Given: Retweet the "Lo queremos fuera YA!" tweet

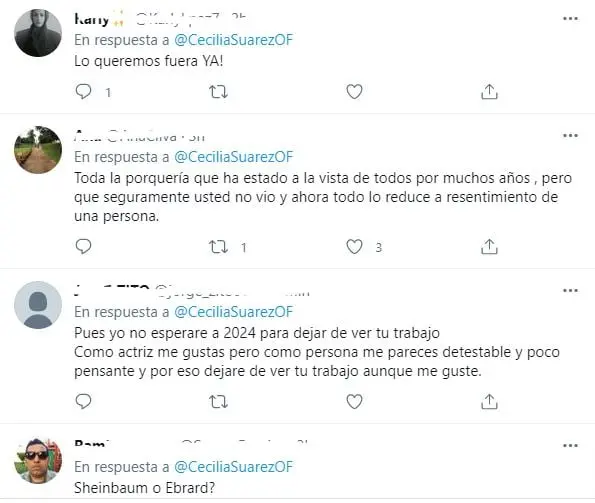Looking at the screenshot, I should tap(218, 92).
